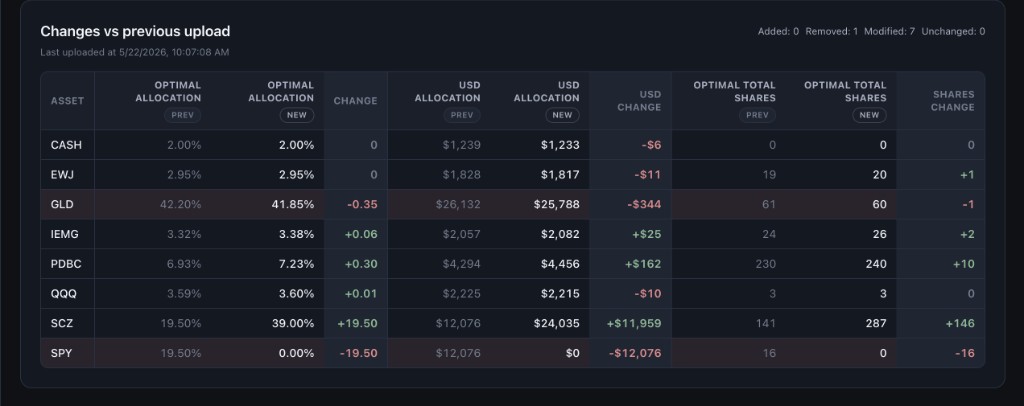Click the USD CHANGE column header

639,101
